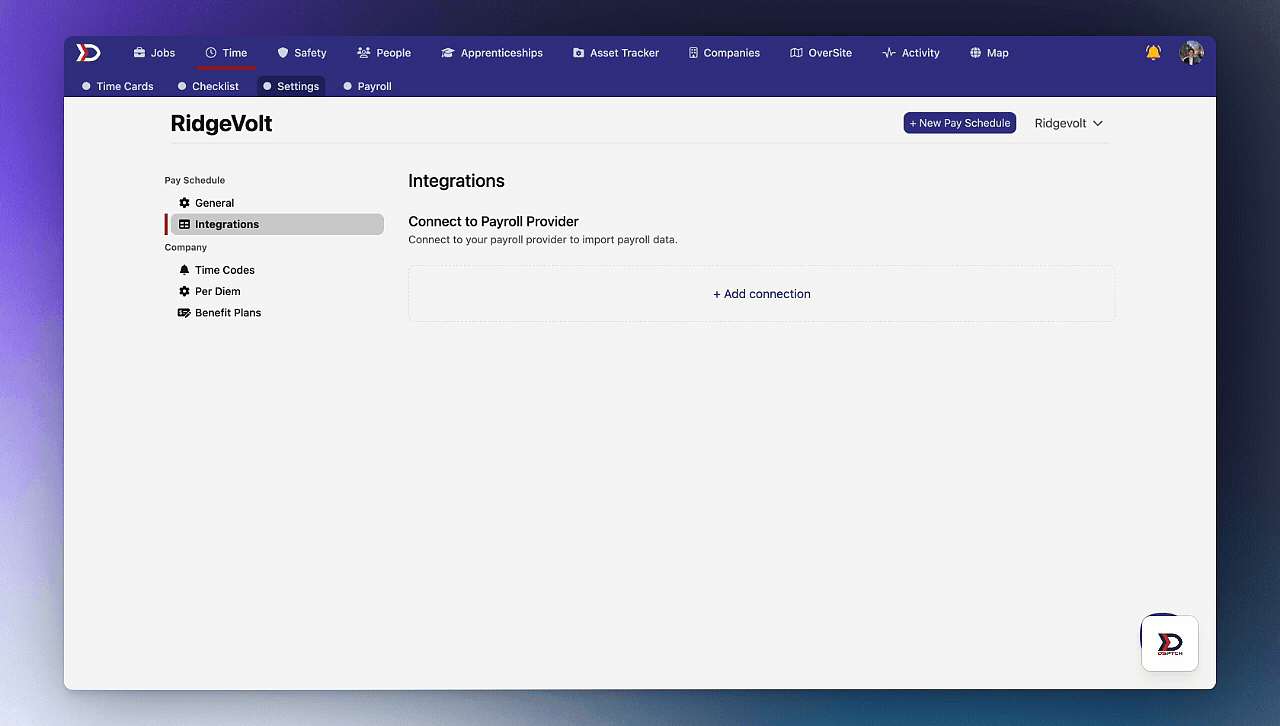Navigate to Asset Tracker

pyautogui.click(x=616, y=53)
